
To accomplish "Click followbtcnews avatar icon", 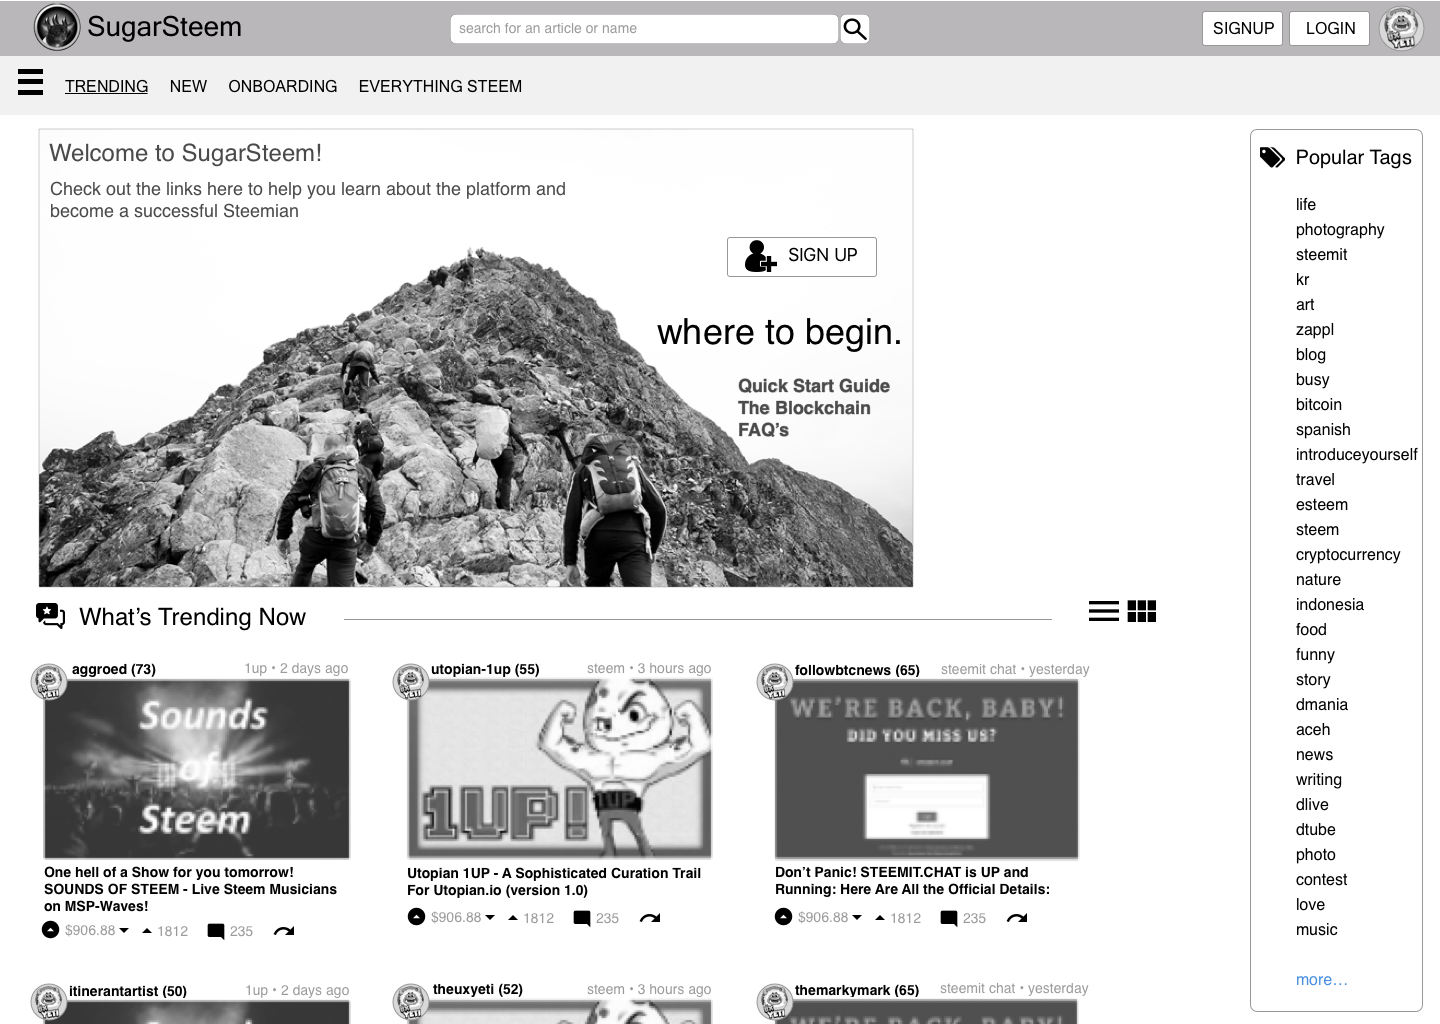I will tap(775, 681).
